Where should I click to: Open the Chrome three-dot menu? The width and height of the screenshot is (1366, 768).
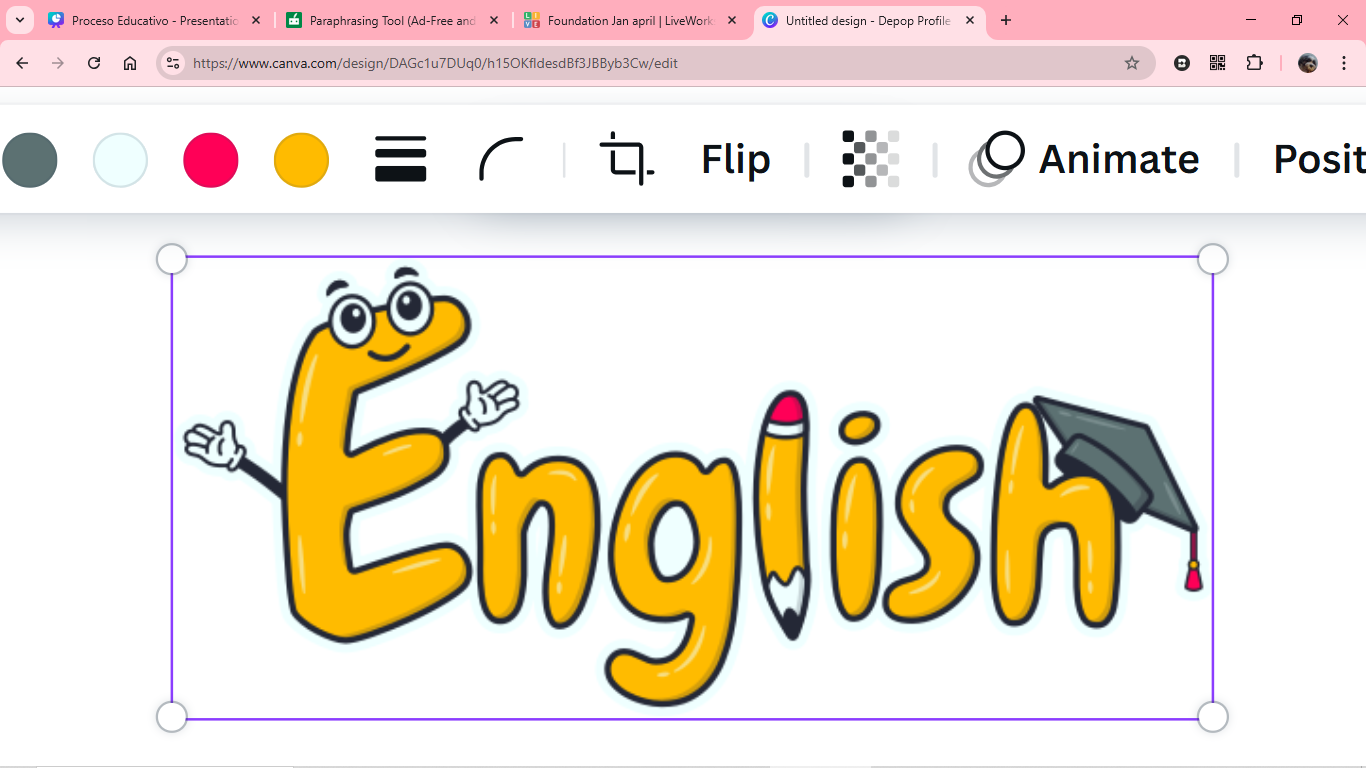click(1344, 63)
